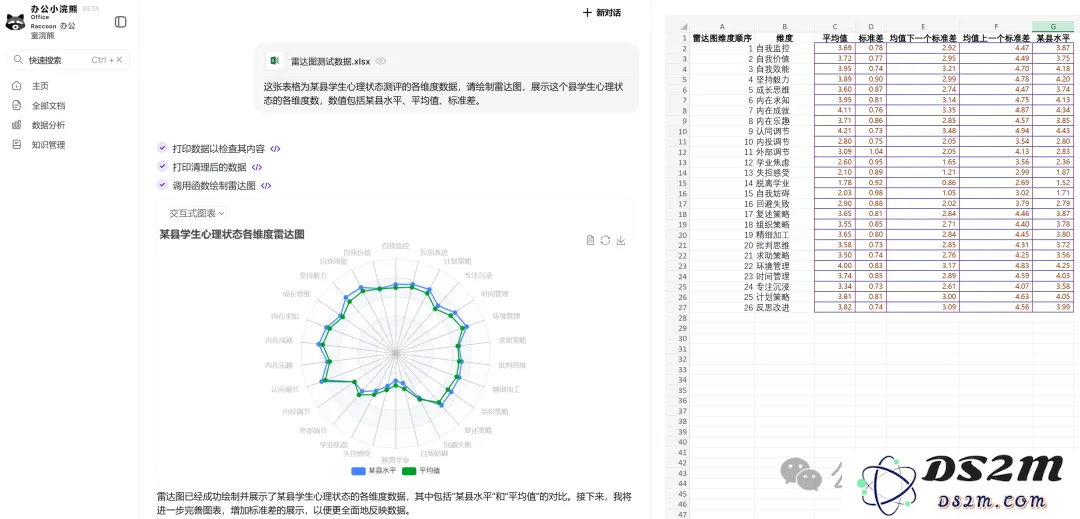Select the 学业焦虑 cell in spreadsheet
The image size is (1080, 519).
(784, 162)
